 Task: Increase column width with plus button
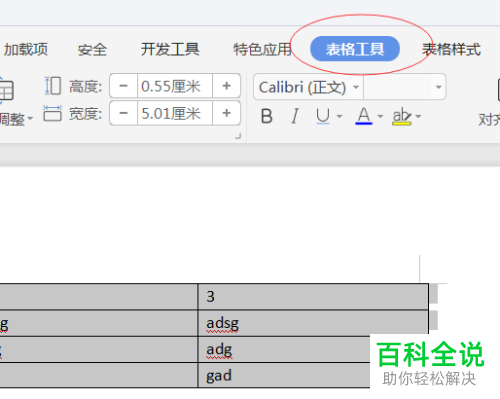(227, 113)
